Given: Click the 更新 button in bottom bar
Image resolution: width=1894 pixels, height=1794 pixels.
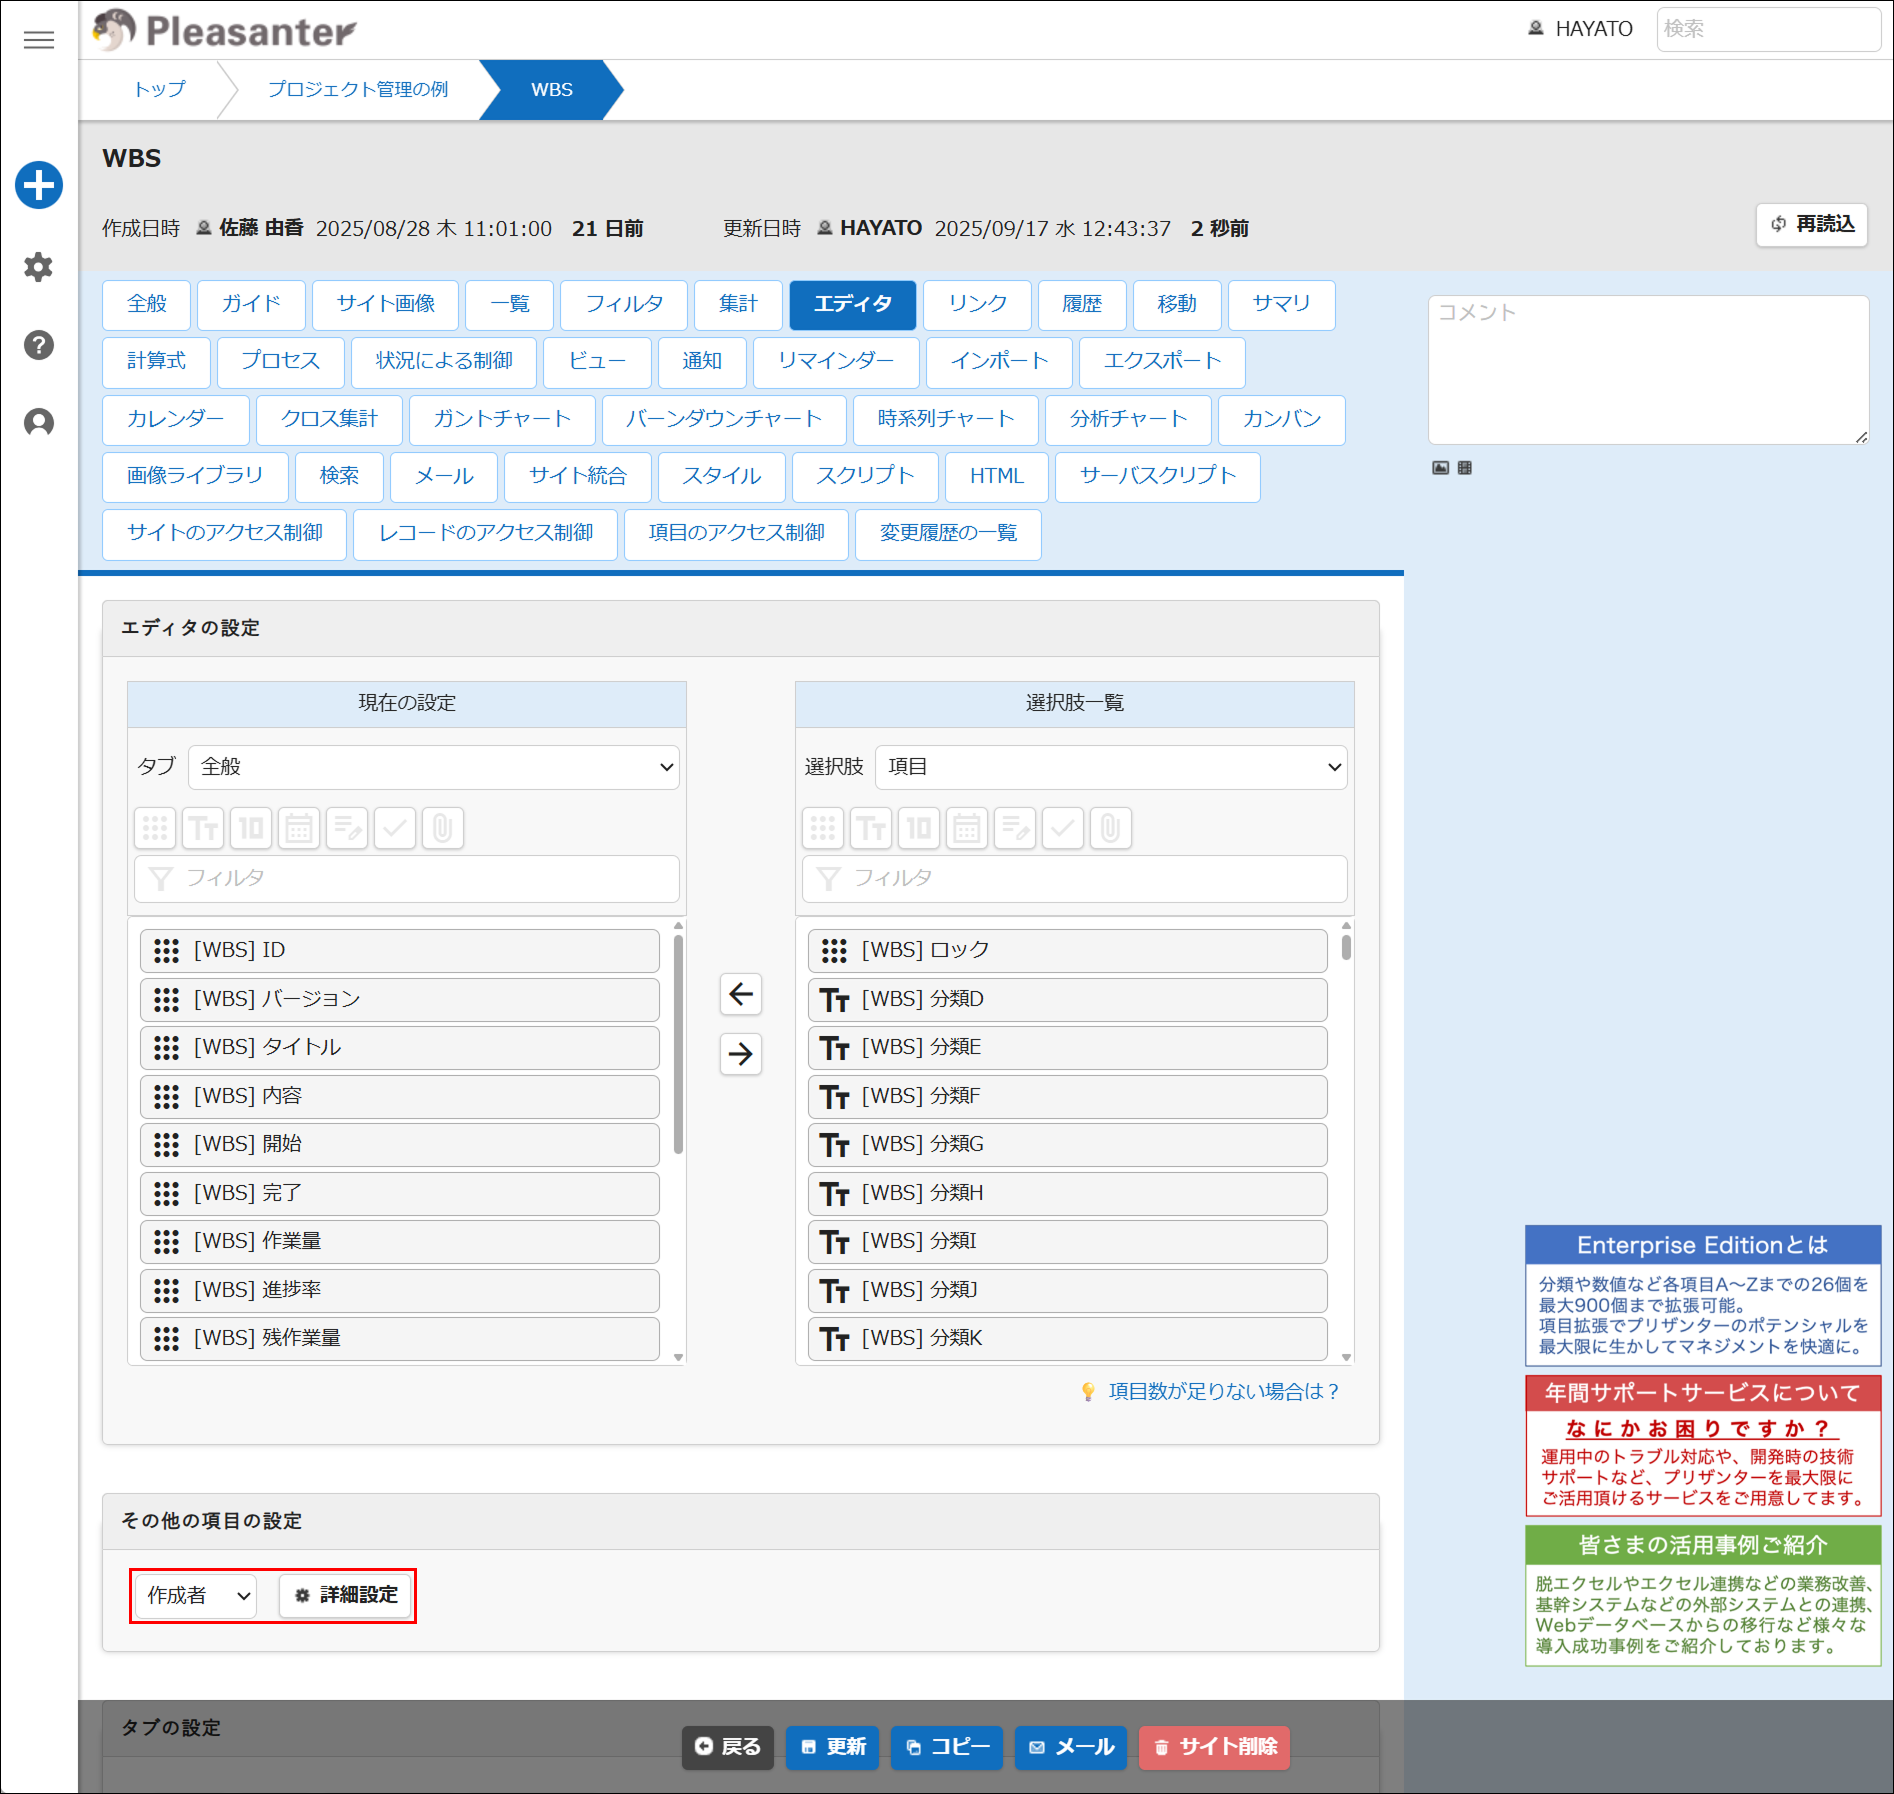Looking at the screenshot, I should tap(833, 1747).
